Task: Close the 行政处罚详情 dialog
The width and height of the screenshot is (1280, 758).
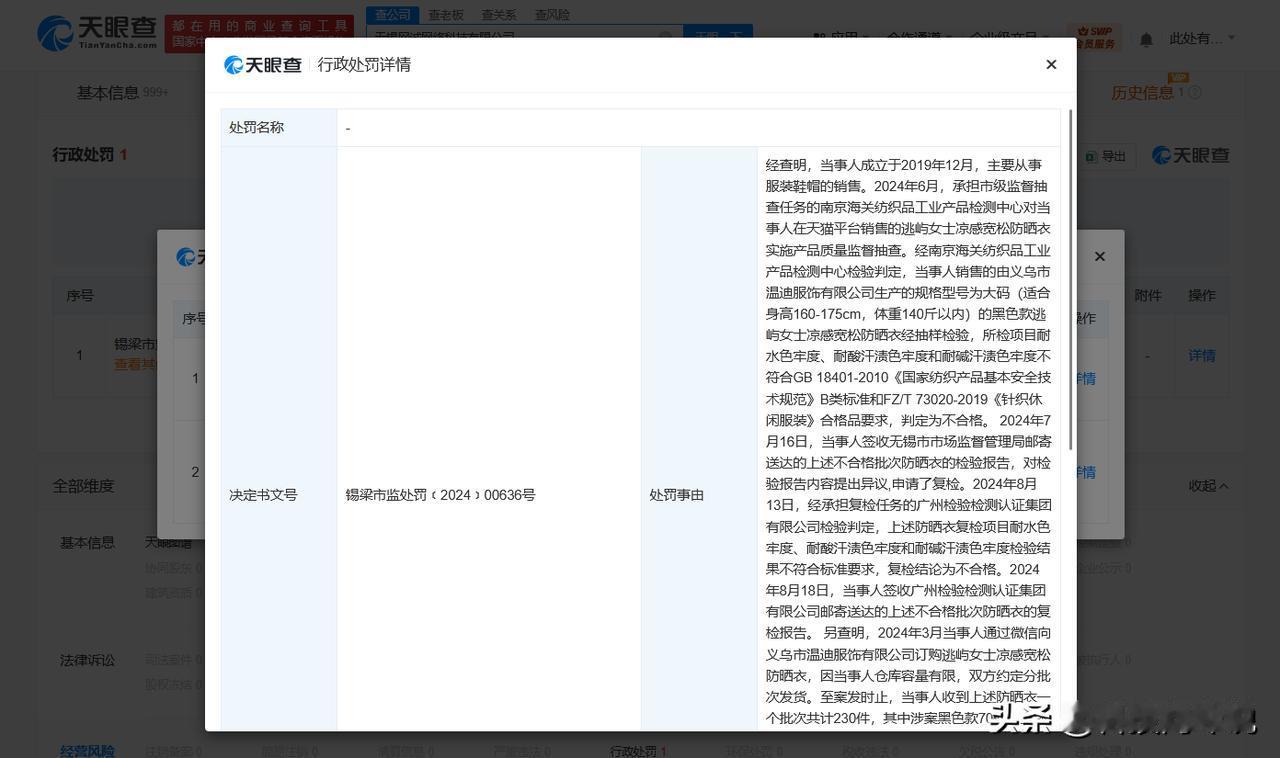Action: [1051, 64]
